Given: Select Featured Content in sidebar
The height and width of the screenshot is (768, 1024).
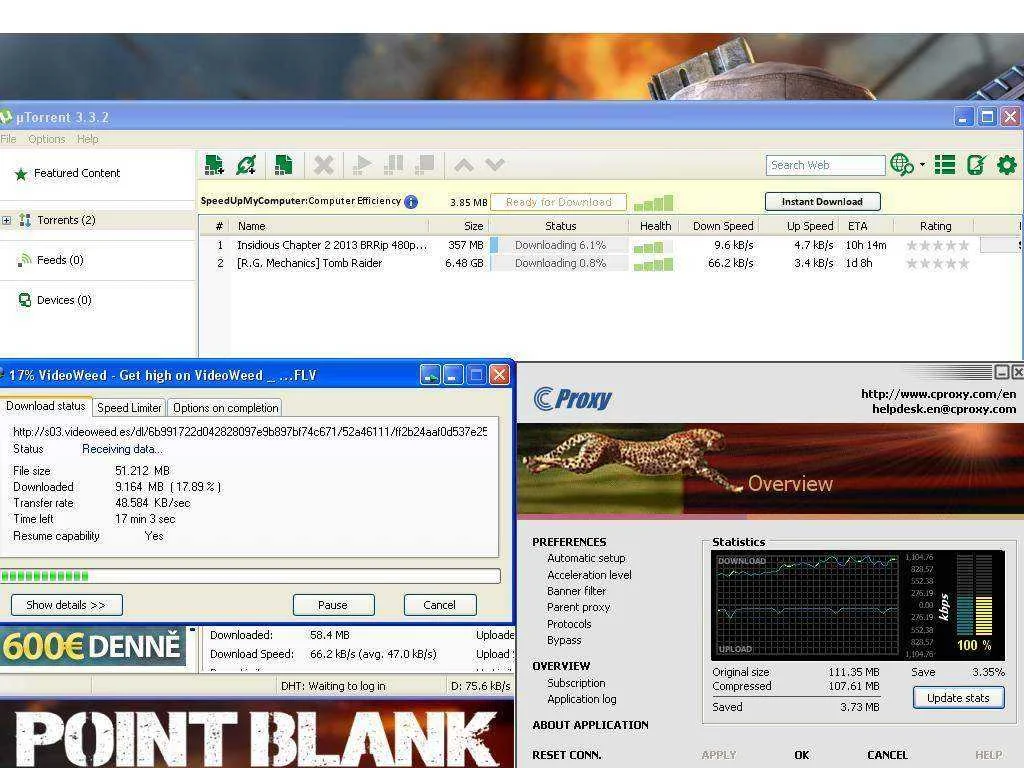Looking at the screenshot, I should point(77,173).
